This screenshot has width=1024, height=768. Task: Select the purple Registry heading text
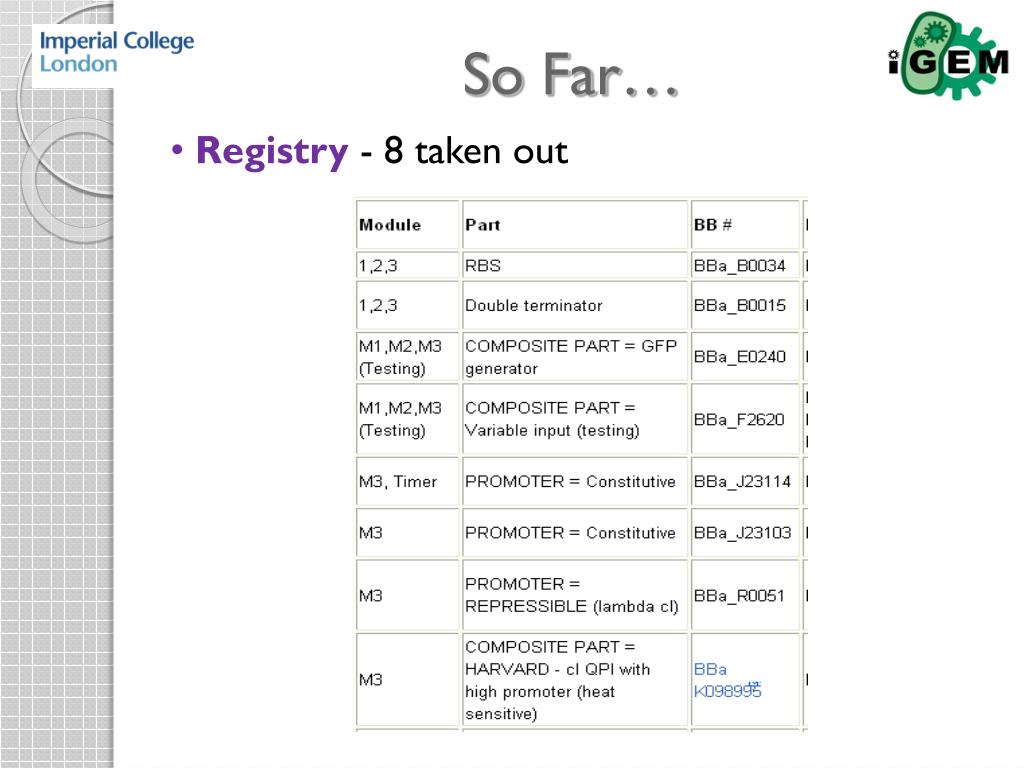tap(272, 152)
